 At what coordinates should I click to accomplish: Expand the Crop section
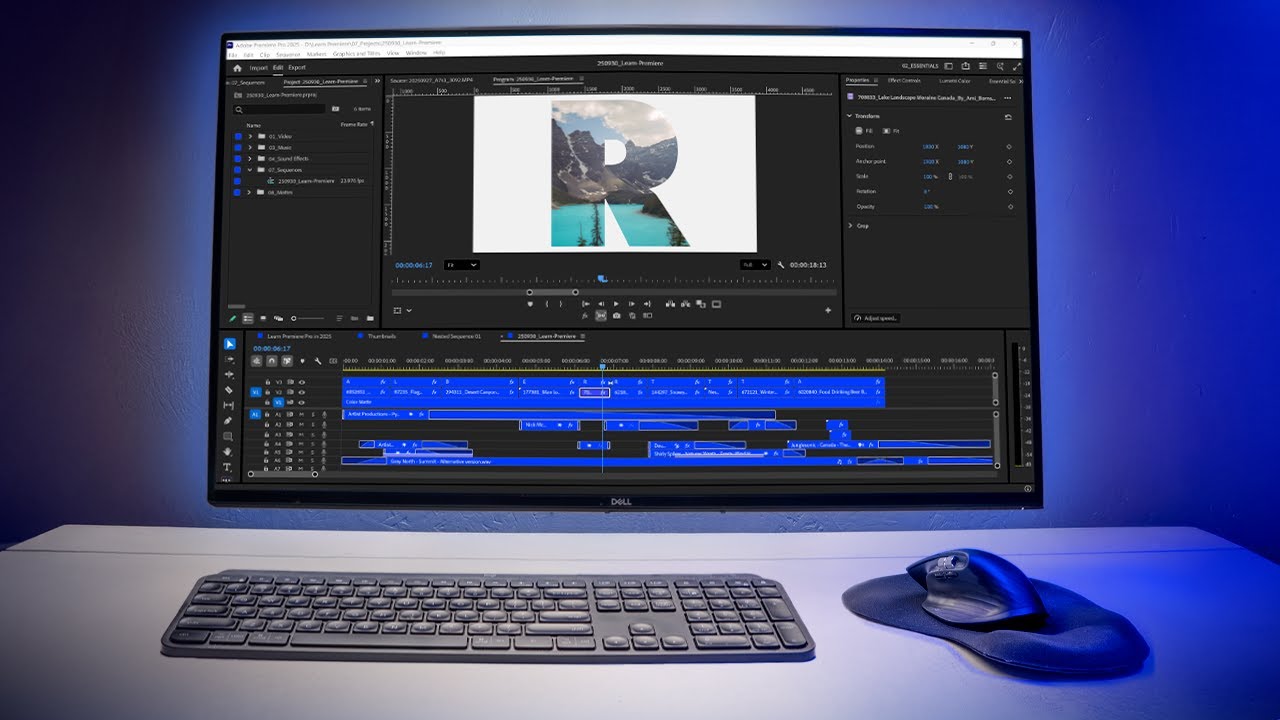(850, 226)
